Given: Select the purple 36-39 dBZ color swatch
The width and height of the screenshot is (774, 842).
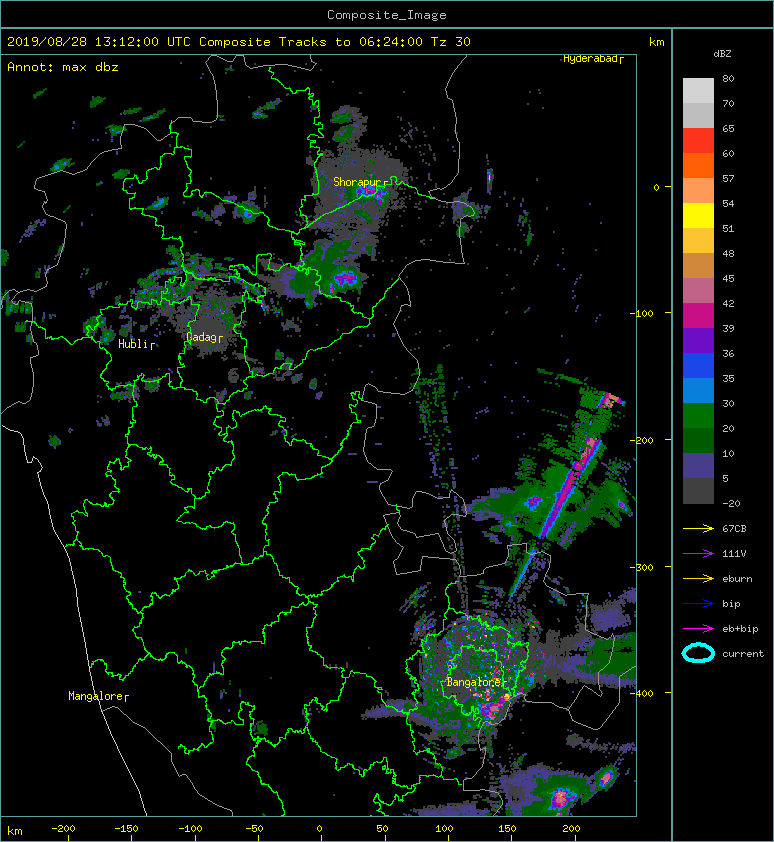Looking at the screenshot, I should tap(698, 341).
